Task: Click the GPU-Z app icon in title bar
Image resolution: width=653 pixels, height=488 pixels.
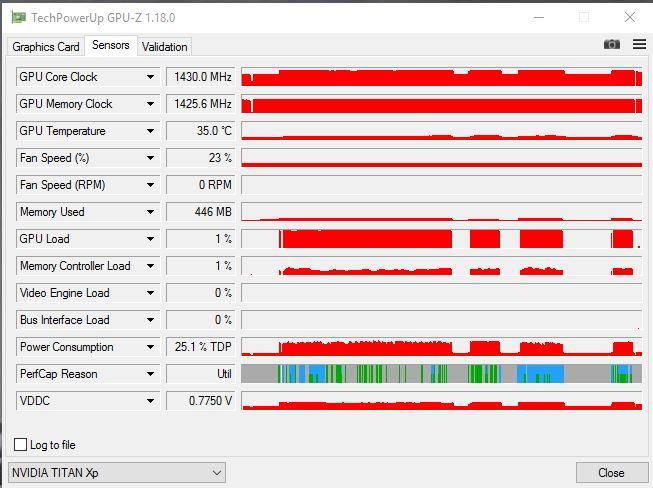Action: (18, 17)
